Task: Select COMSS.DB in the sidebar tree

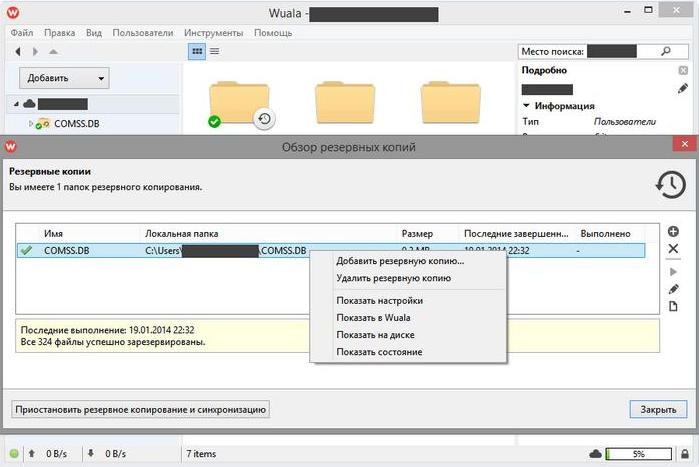Action: click(77, 124)
